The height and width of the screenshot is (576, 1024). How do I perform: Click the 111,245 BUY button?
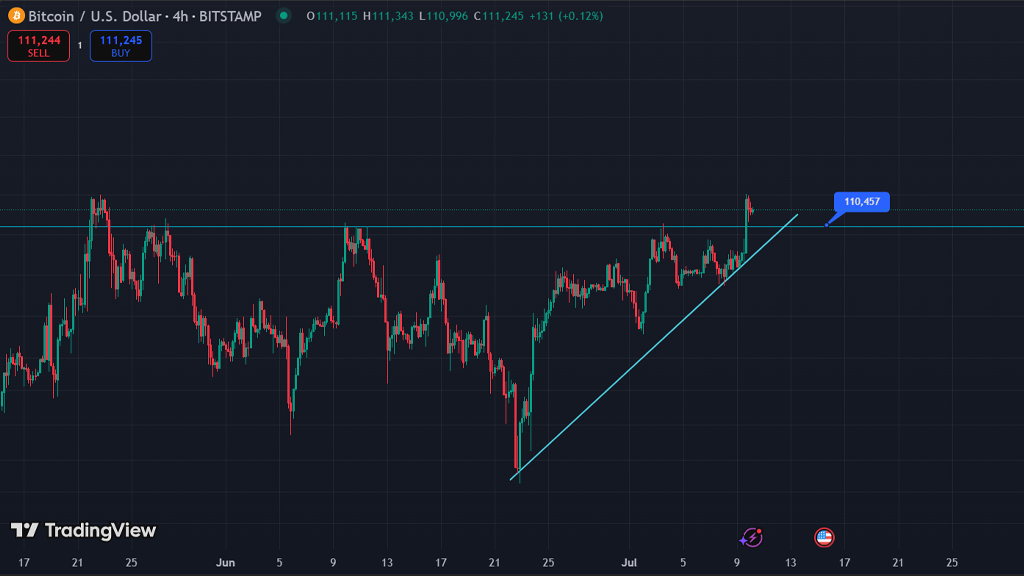pos(121,46)
